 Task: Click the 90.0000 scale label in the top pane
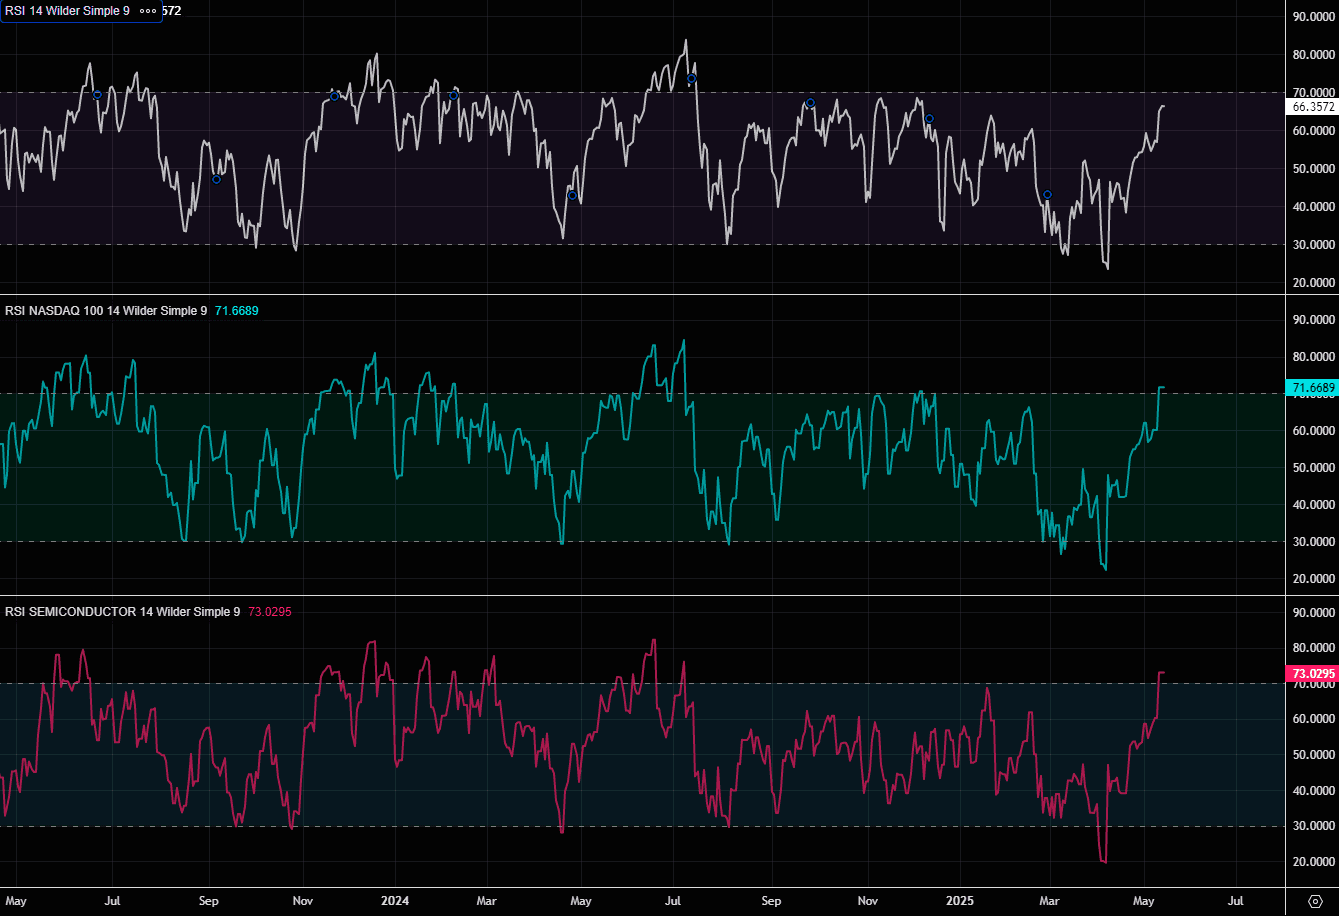pyautogui.click(x=1311, y=17)
